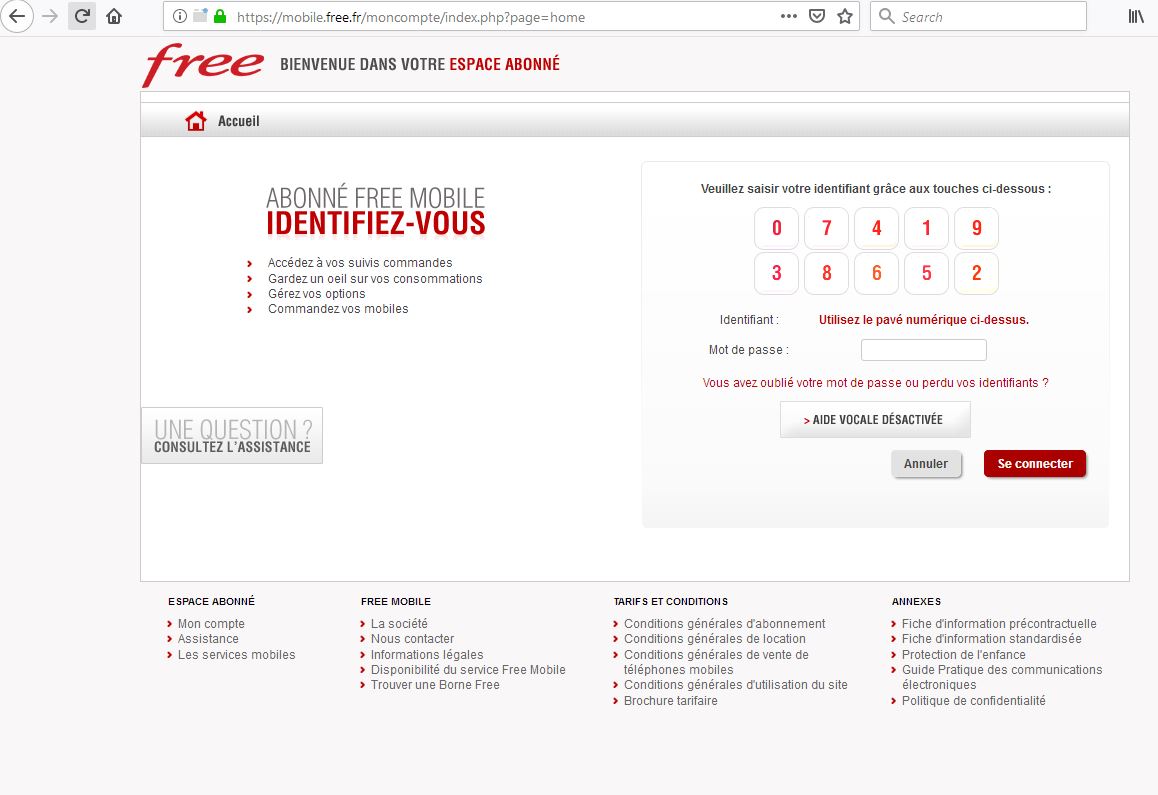This screenshot has height=795, width=1158.
Task: Open Informations légales link
Action: [427, 655]
